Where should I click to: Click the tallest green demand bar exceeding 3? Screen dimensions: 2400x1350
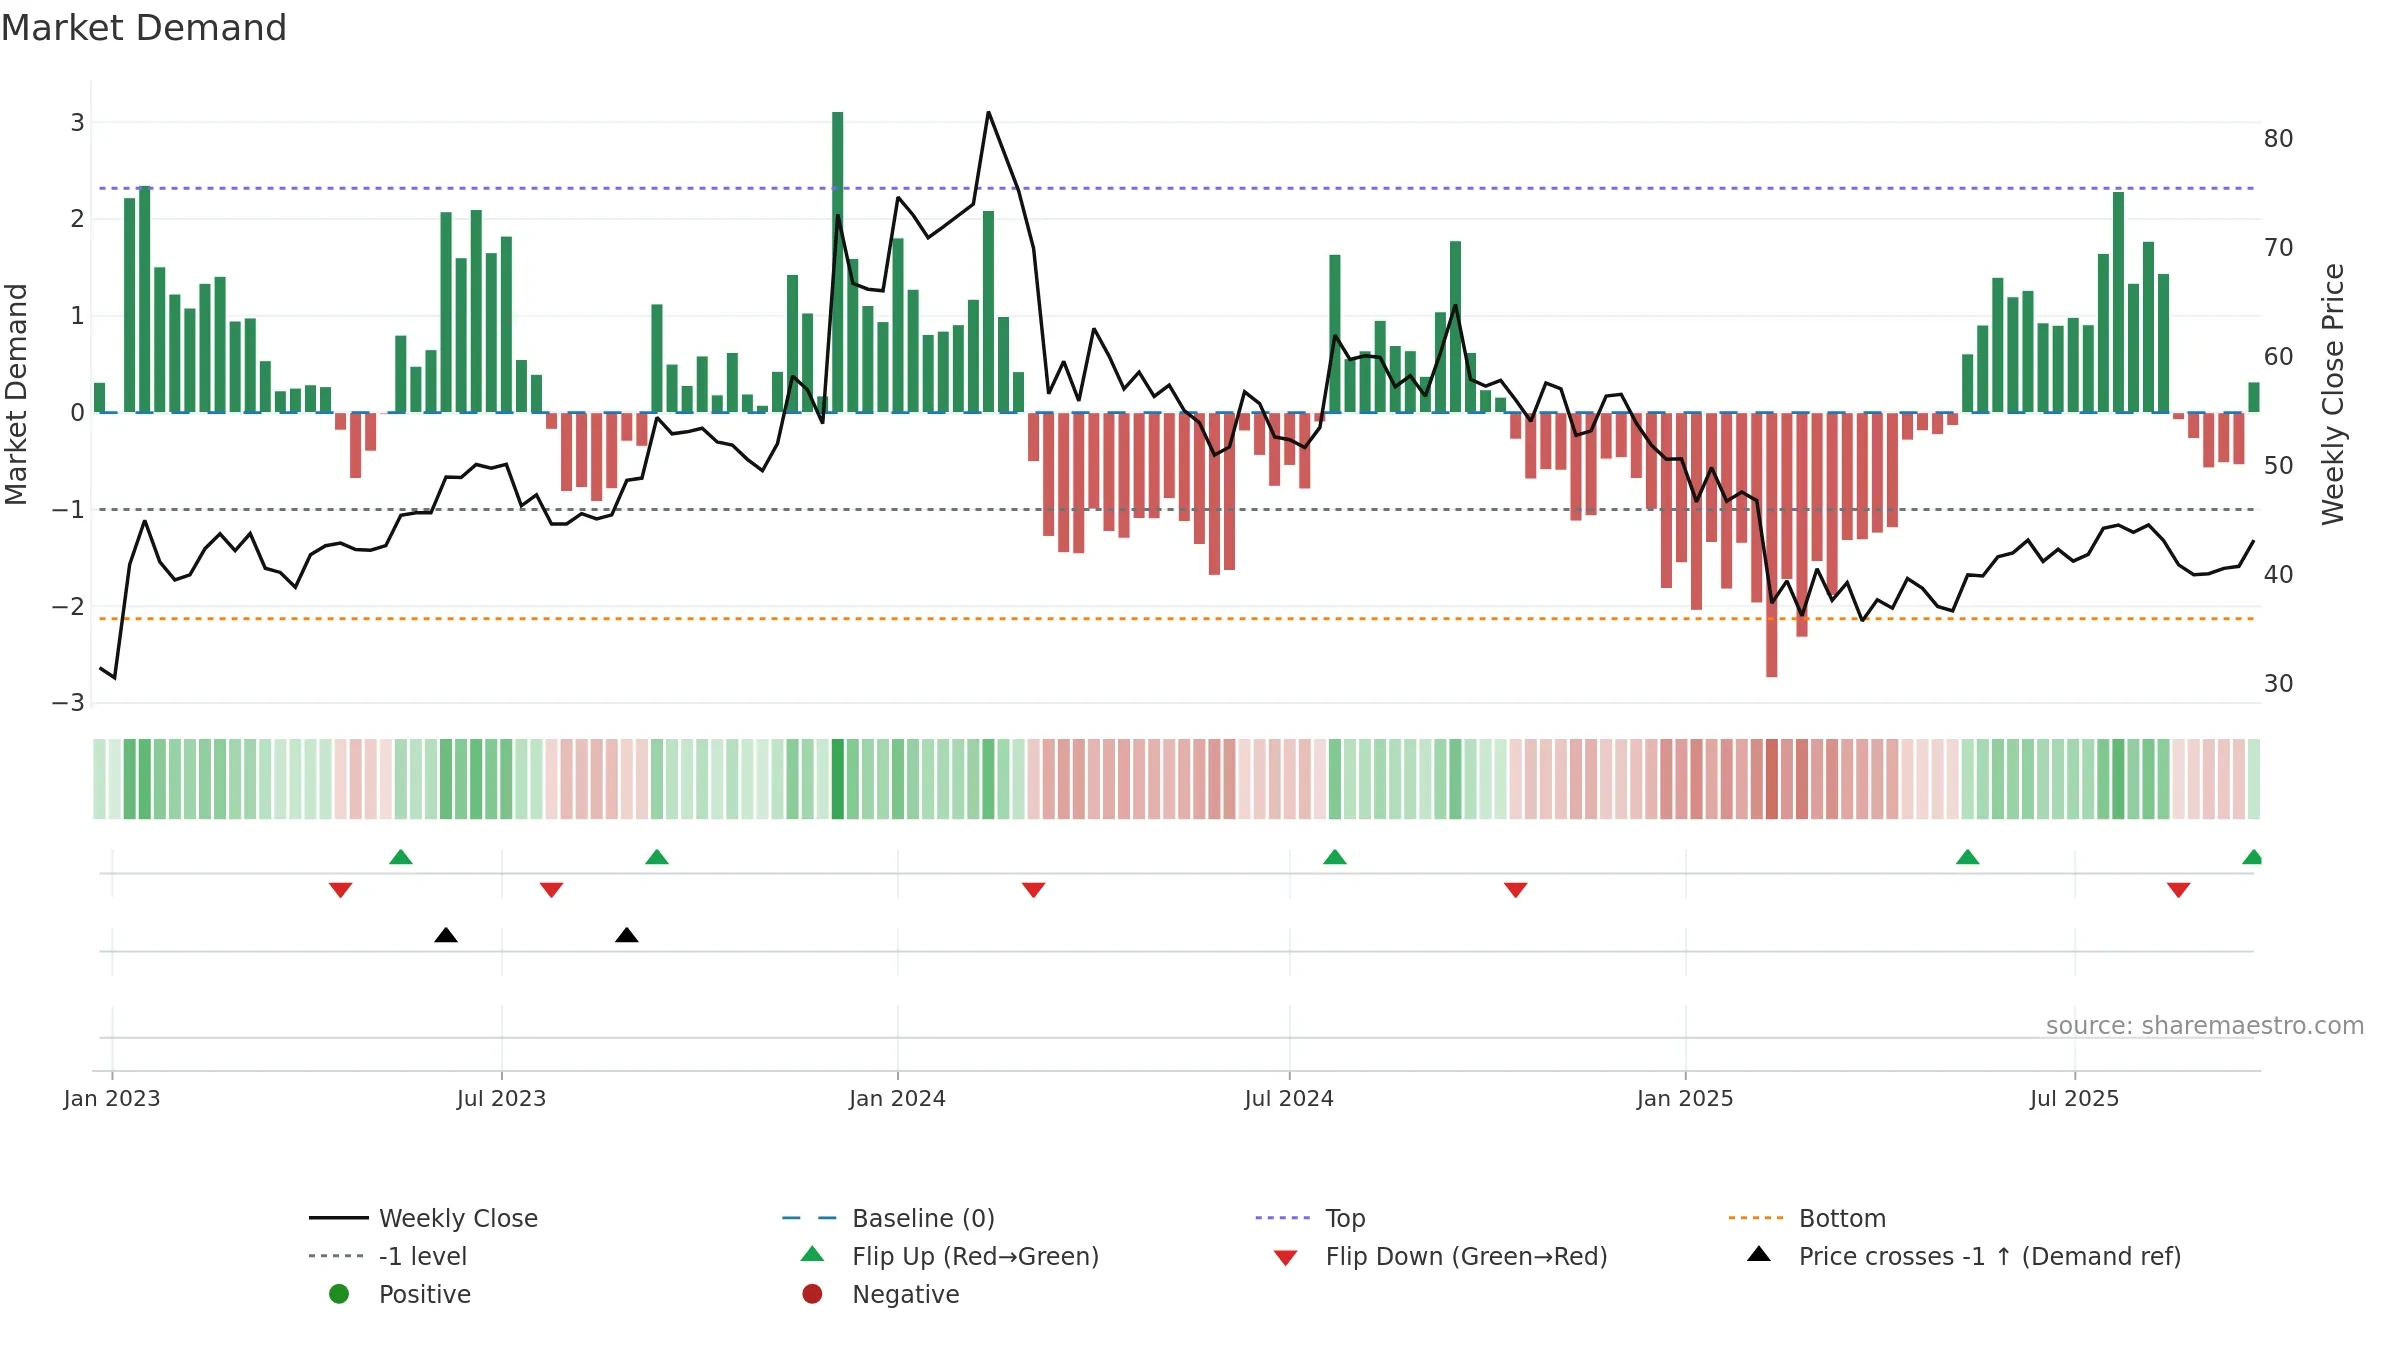838,262
